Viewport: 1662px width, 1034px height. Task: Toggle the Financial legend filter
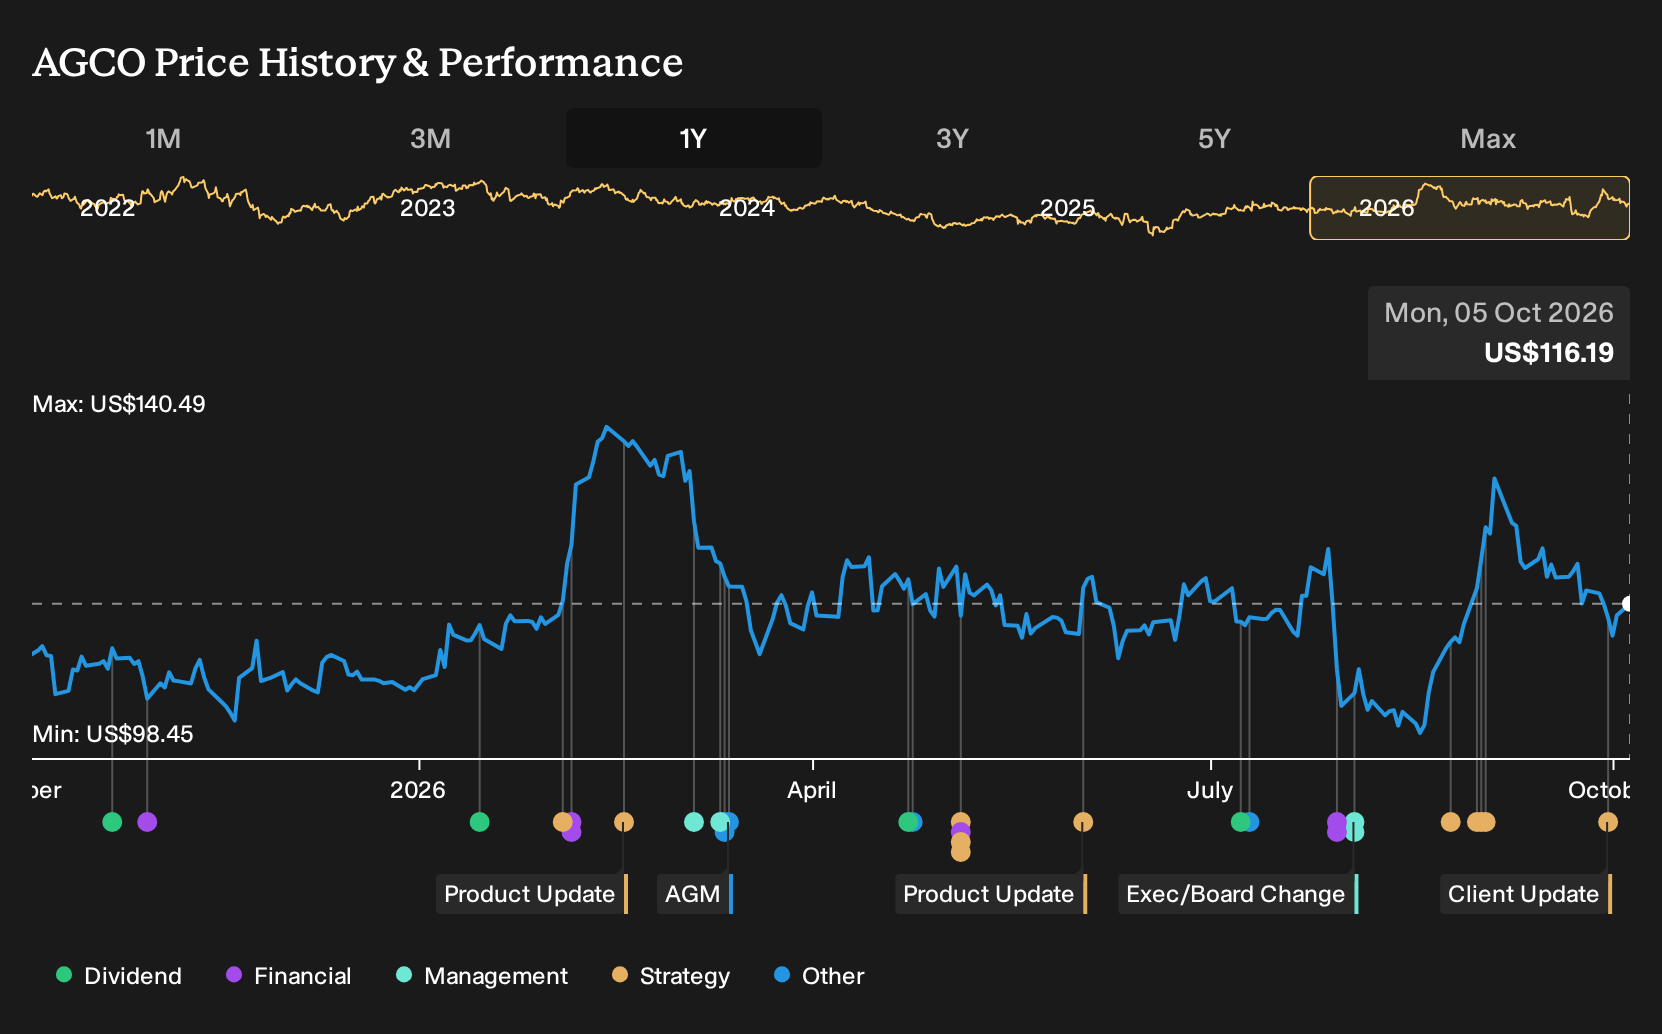click(288, 976)
